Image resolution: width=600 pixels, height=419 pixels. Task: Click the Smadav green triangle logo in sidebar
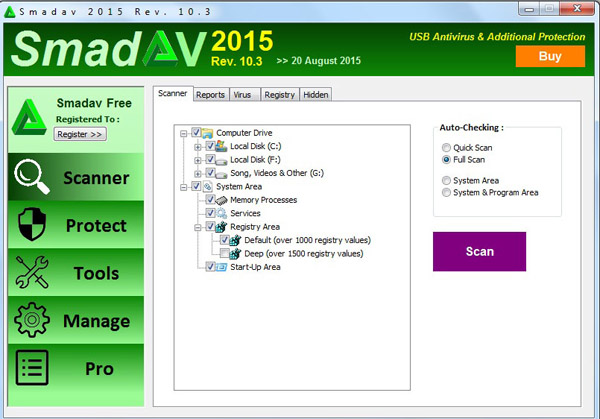click(29, 117)
